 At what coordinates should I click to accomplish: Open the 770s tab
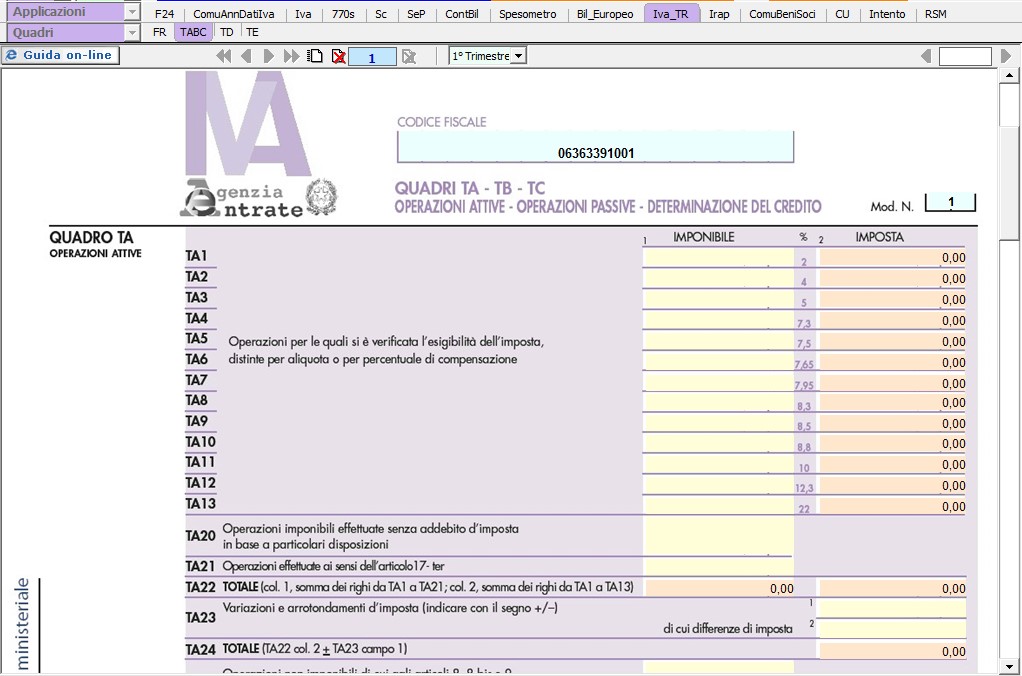(343, 14)
